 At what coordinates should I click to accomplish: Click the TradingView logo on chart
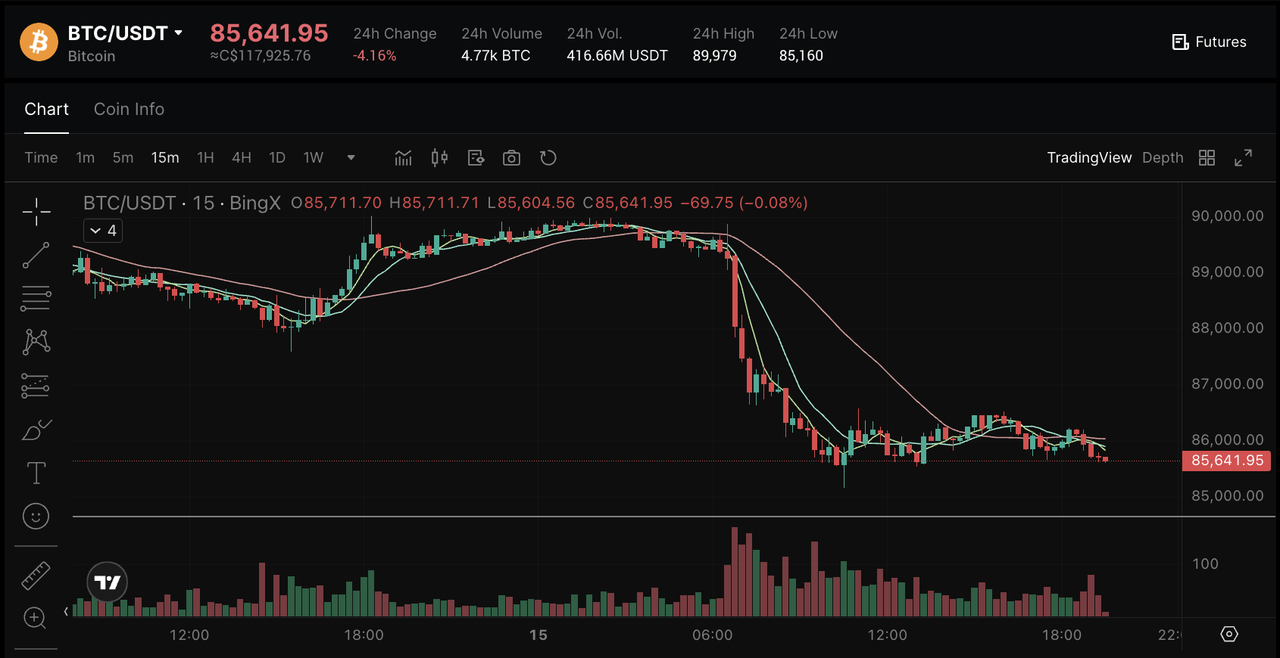pyautogui.click(x=107, y=582)
